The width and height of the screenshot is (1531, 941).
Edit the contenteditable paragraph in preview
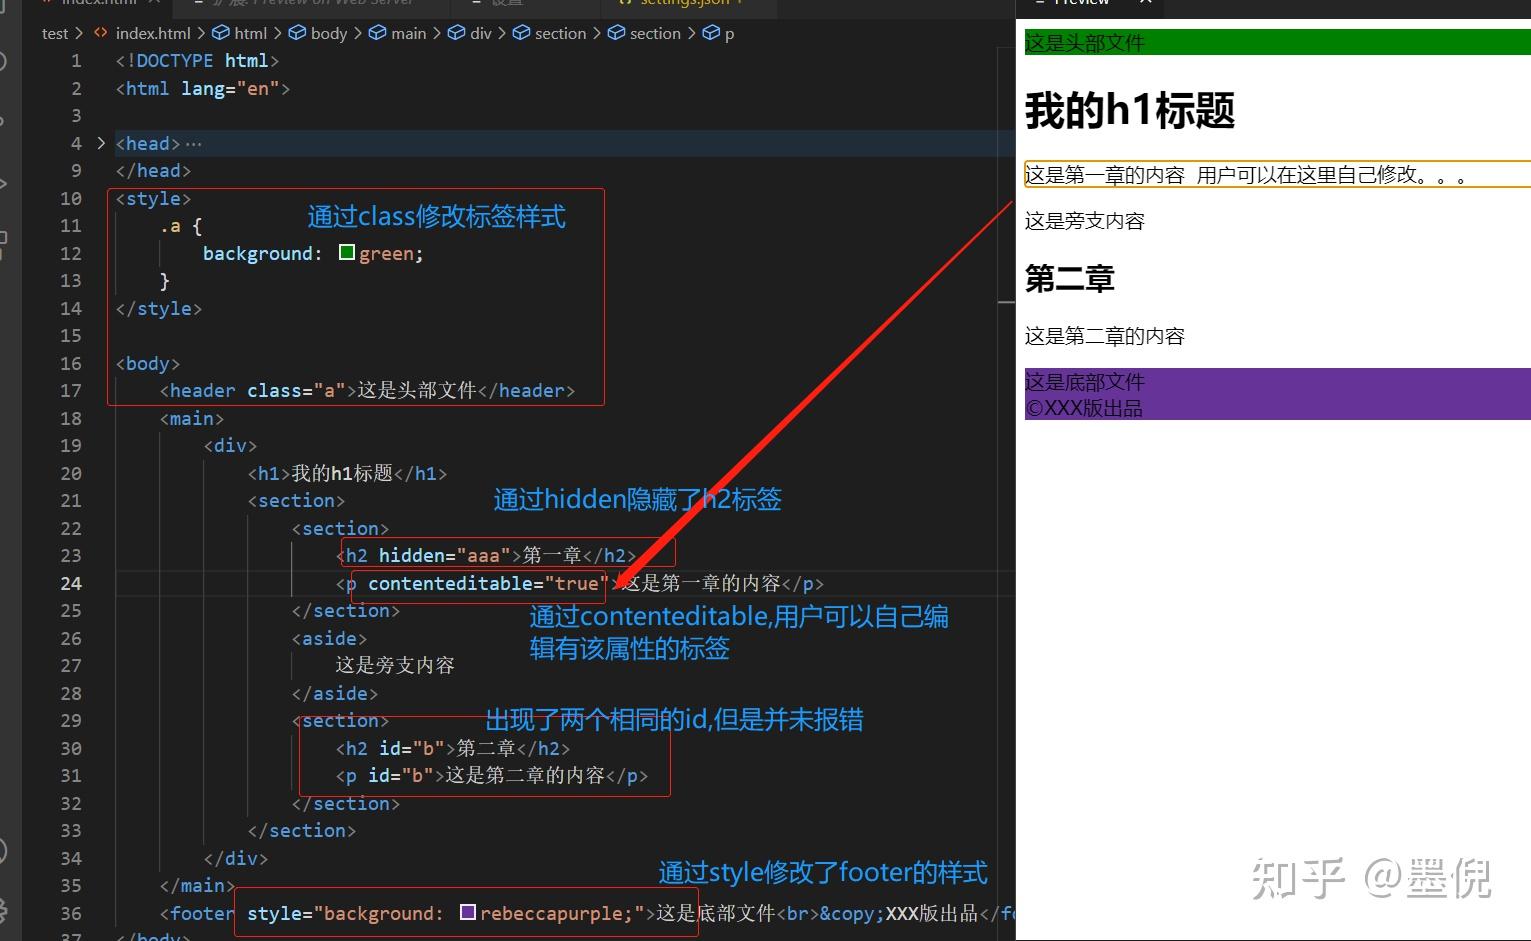pos(1277,174)
